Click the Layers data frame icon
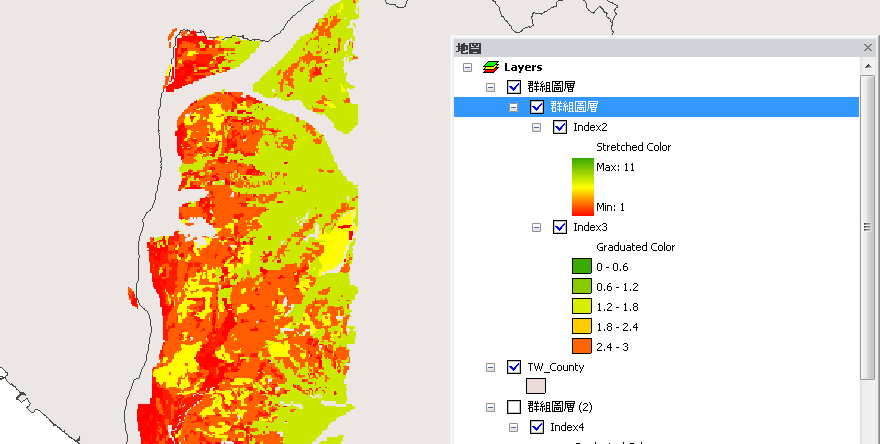Screen dimensions: 880x444 coord(490,67)
